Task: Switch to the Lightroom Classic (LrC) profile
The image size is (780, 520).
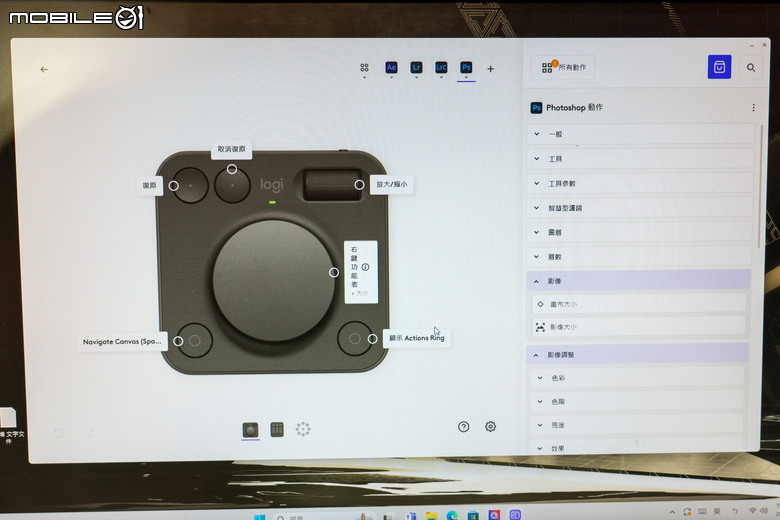Action: click(x=441, y=68)
